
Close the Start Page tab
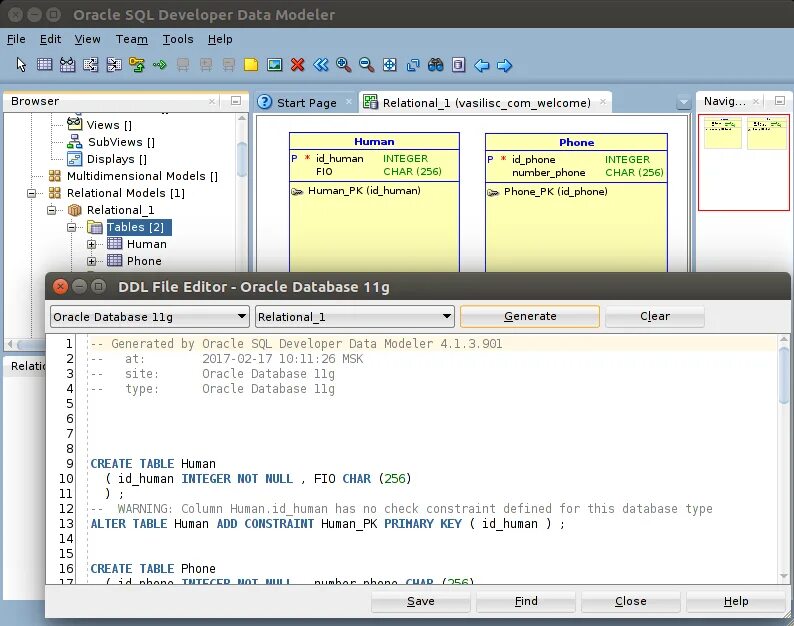click(349, 102)
